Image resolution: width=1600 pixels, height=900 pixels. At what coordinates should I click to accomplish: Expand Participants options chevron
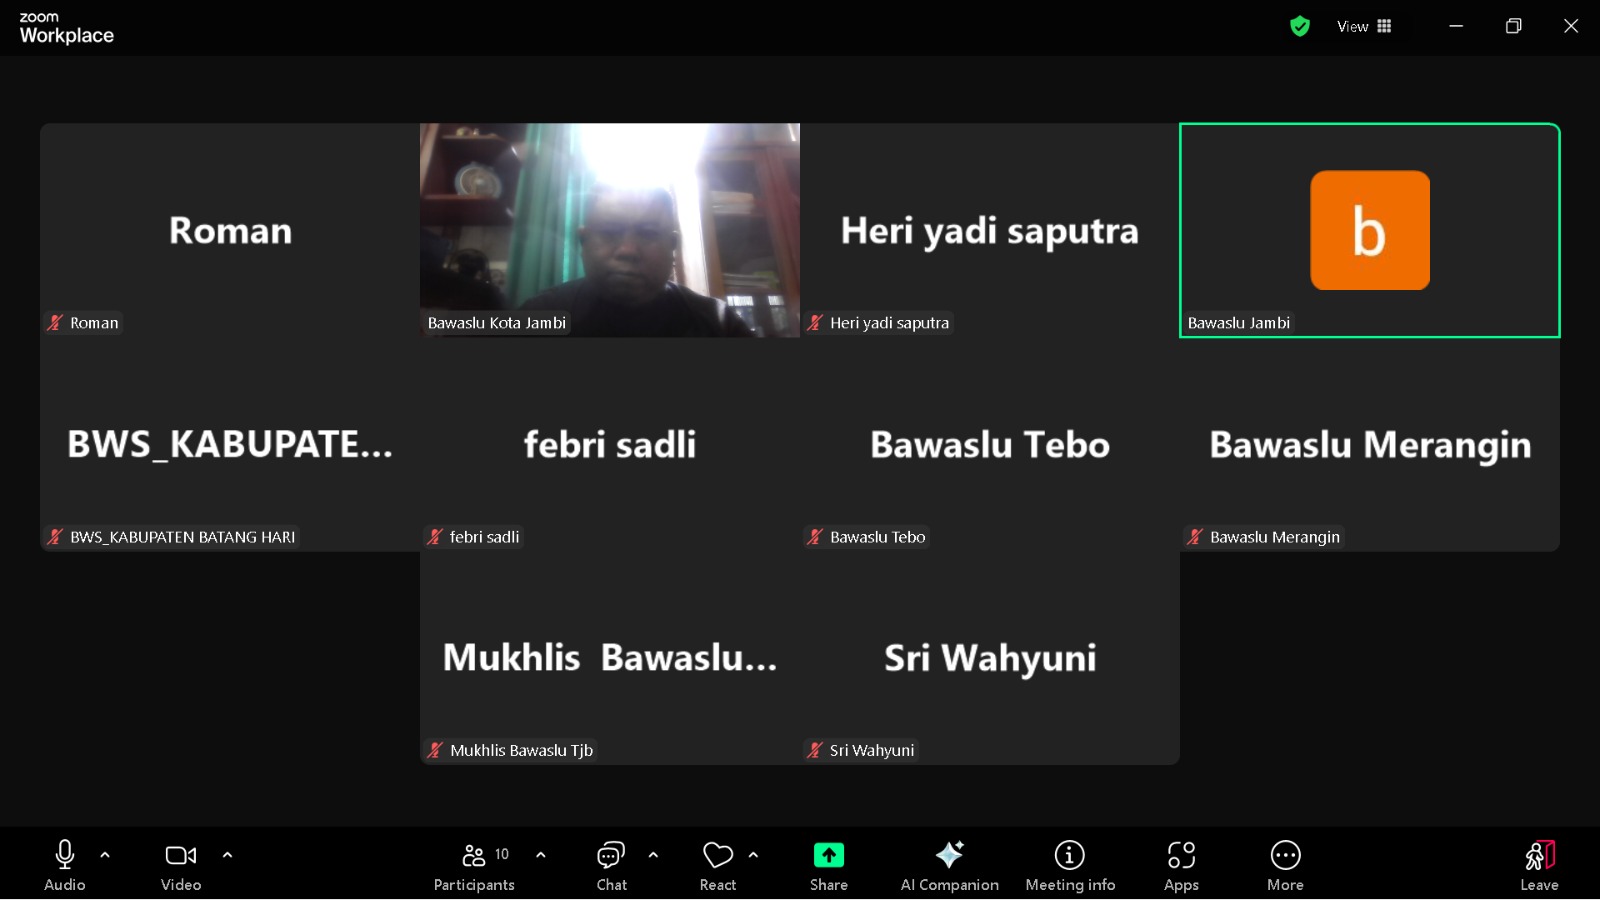(540, 855)
